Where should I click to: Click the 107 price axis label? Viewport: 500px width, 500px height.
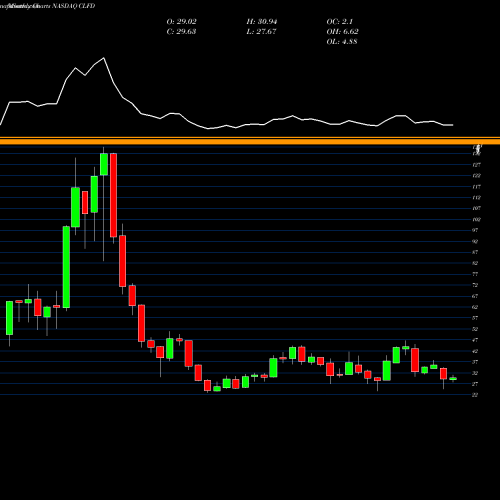click(x=477, y=208)
